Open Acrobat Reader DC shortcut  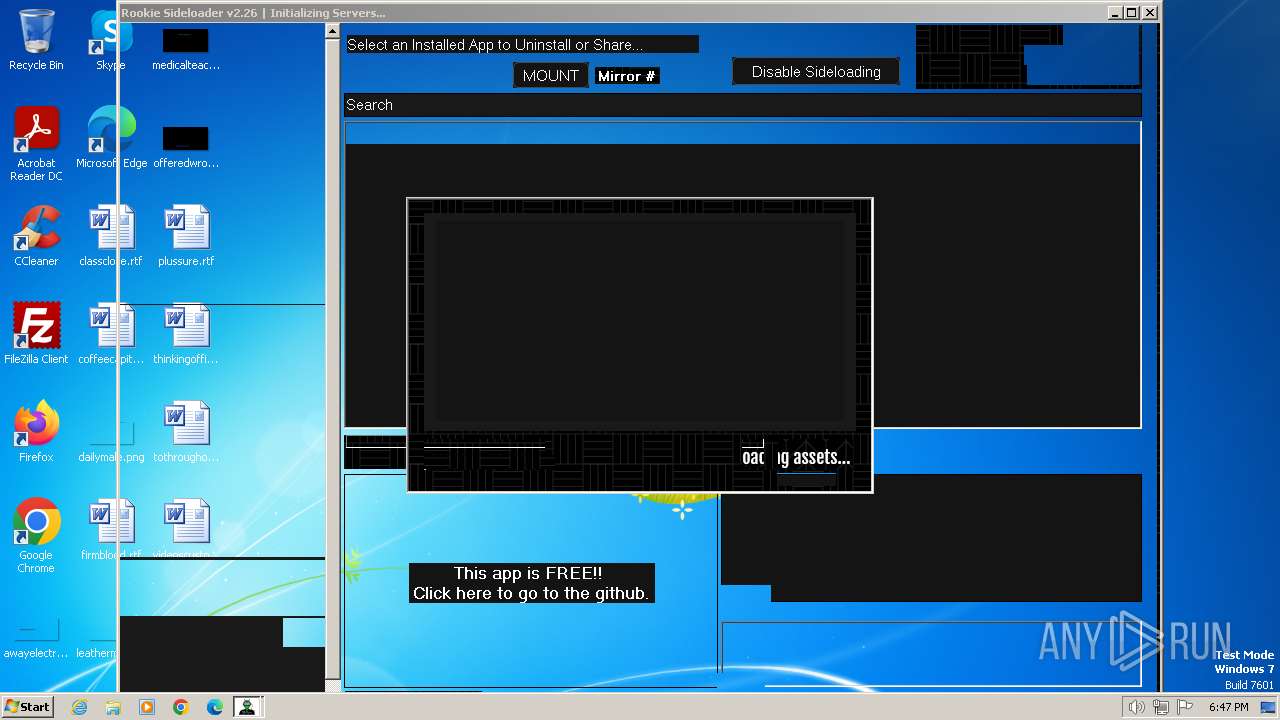point(36,144)
